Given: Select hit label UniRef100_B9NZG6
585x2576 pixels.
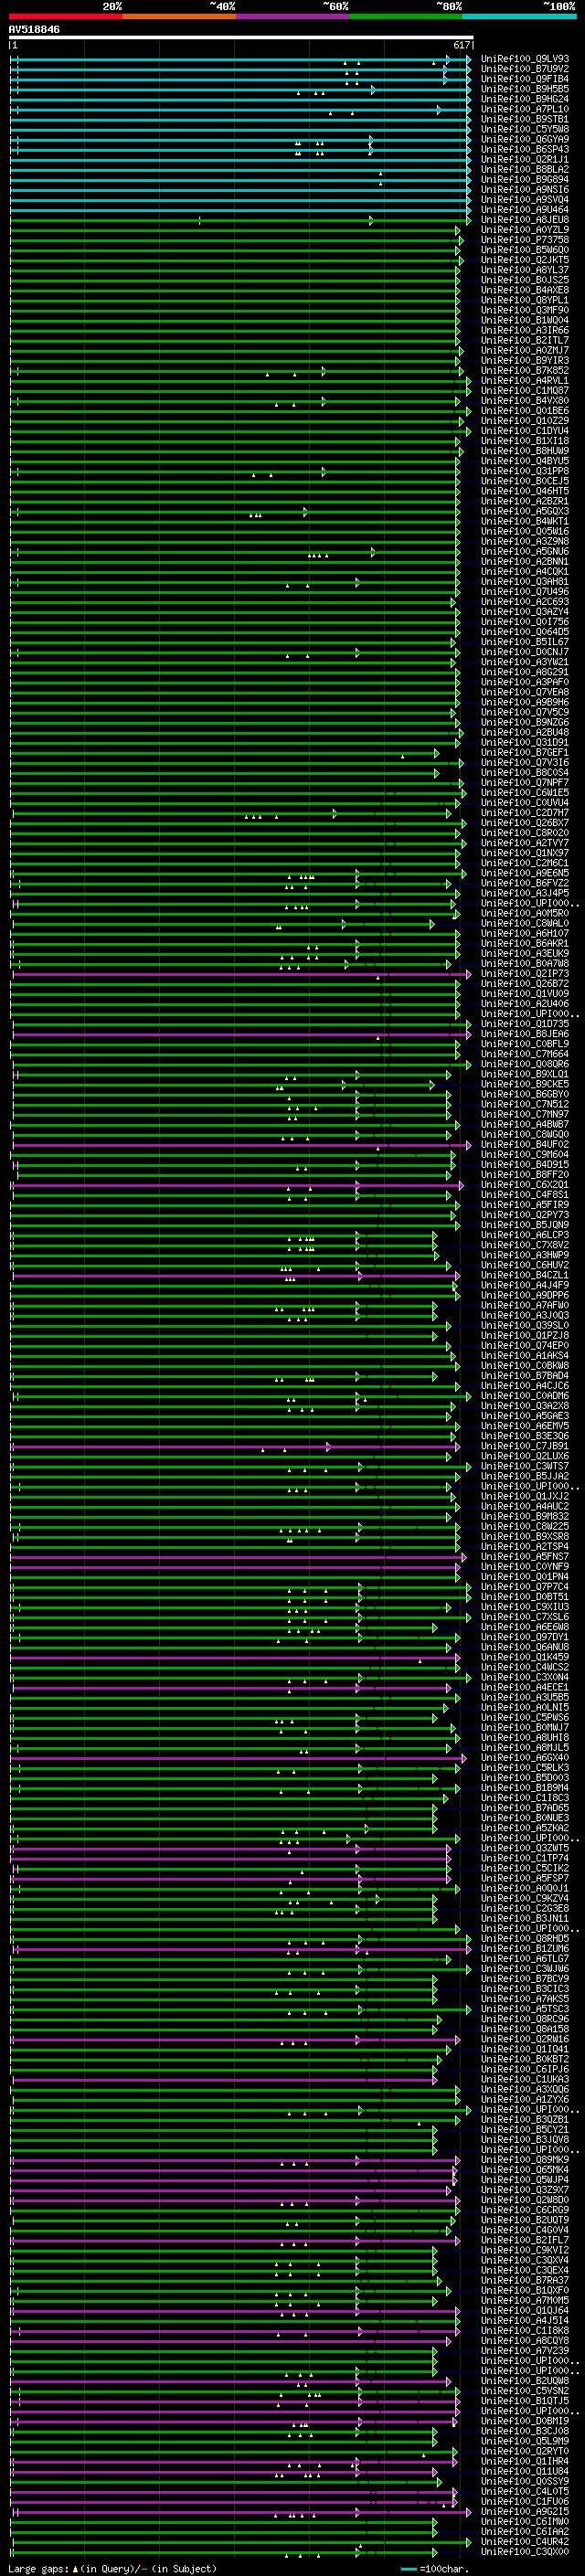Looking at the screenshot, I should click(x=525, y=722).
